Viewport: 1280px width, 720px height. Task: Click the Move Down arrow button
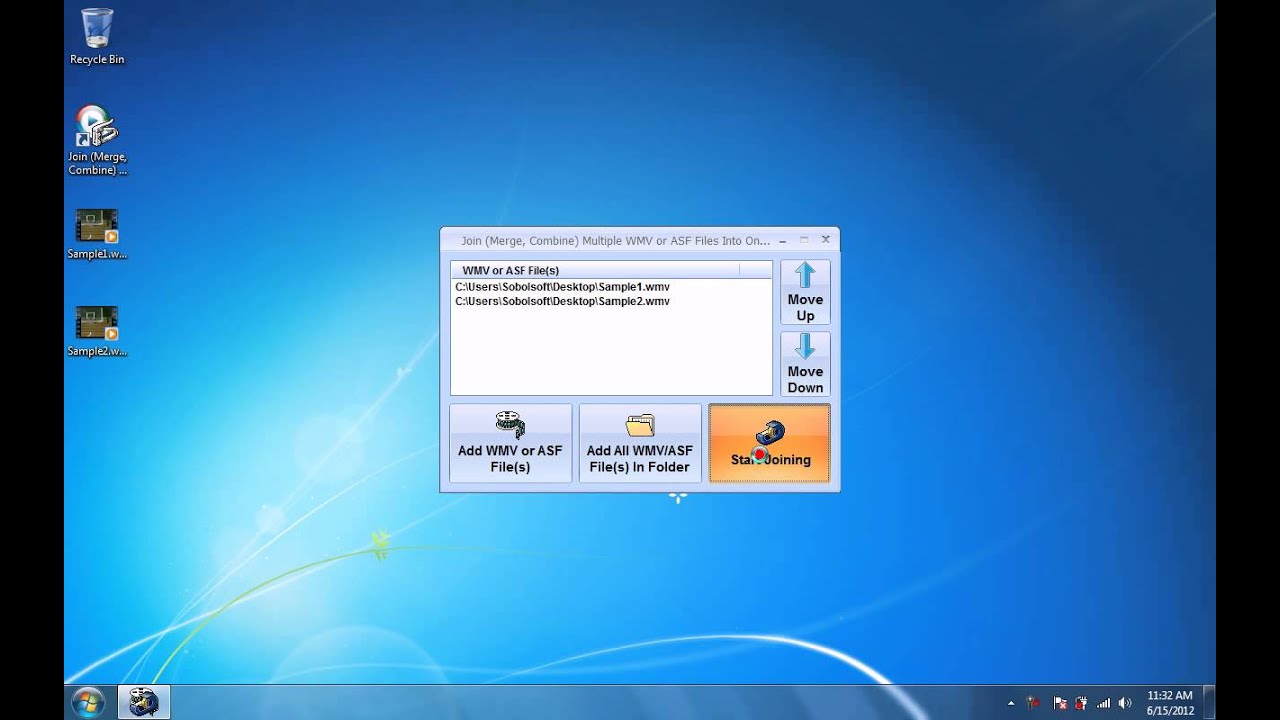(805, 364)
